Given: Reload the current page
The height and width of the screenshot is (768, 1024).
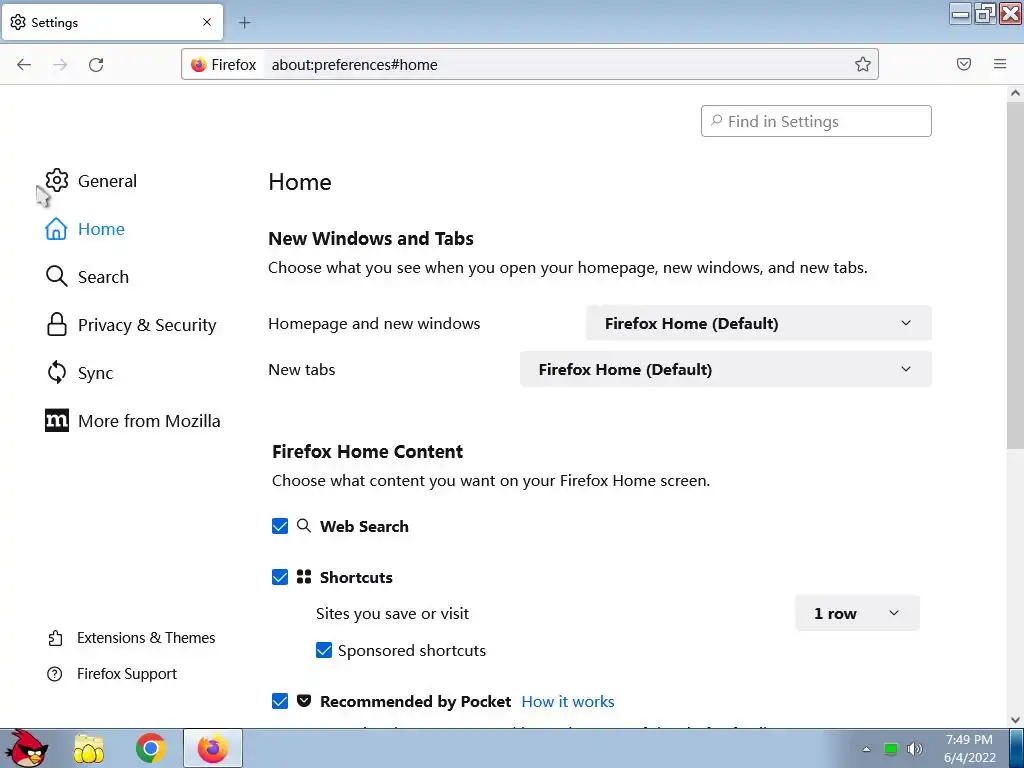Looking at the screenshot, I should tap(96, 64).
